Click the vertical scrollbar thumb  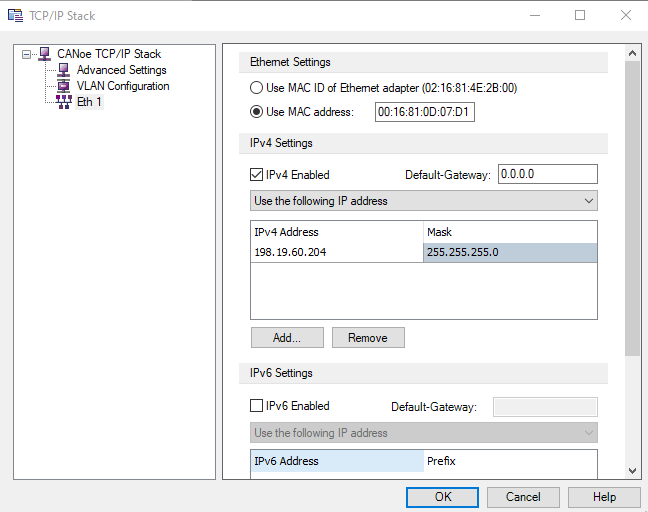(x=632, y=208)
